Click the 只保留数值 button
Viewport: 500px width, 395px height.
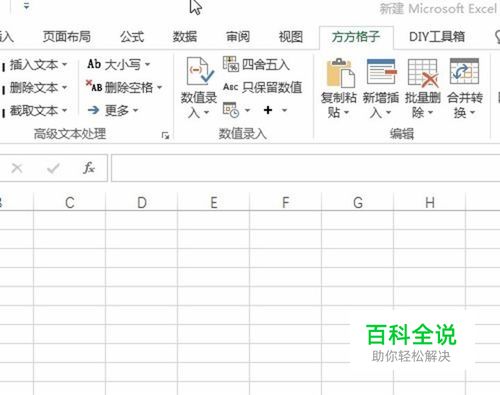click(263, 87)
